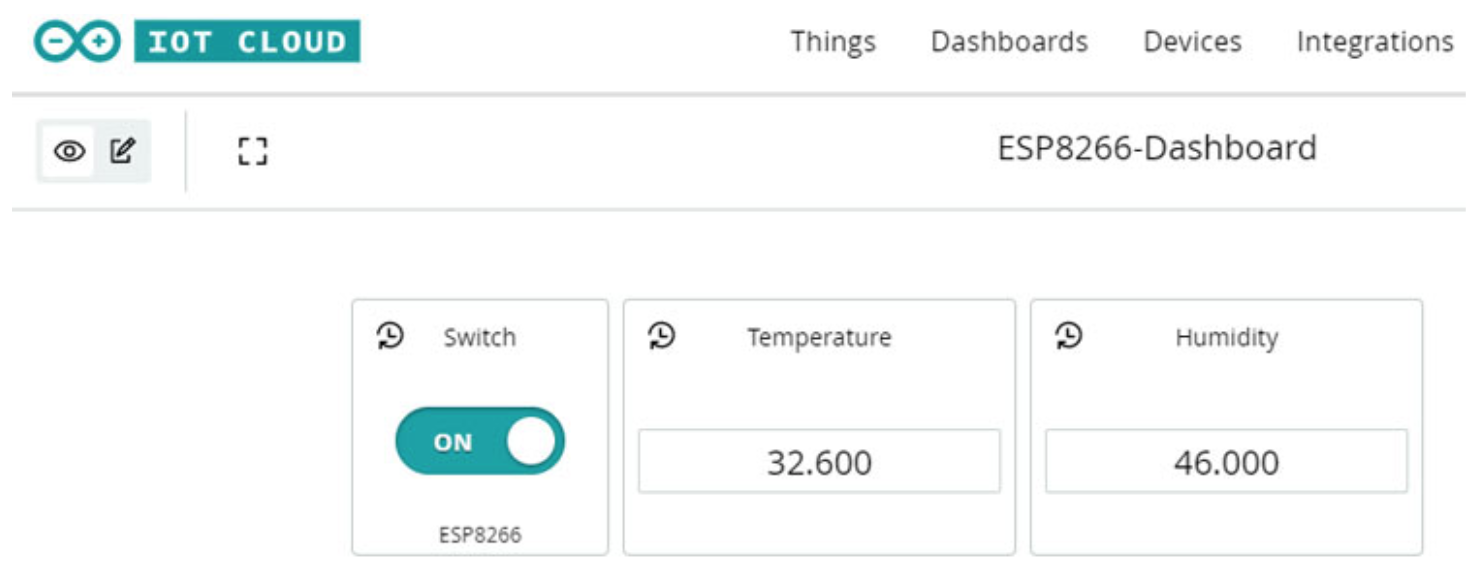Select the Temperature value field 32.600
The height and width of the screenshot is (586, 1476).
tap(819, 461)
